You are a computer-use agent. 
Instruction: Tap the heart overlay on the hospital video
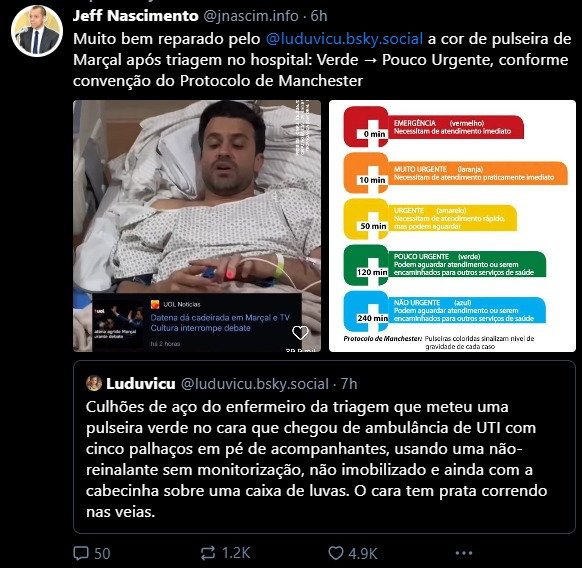[x=300, y=333]
